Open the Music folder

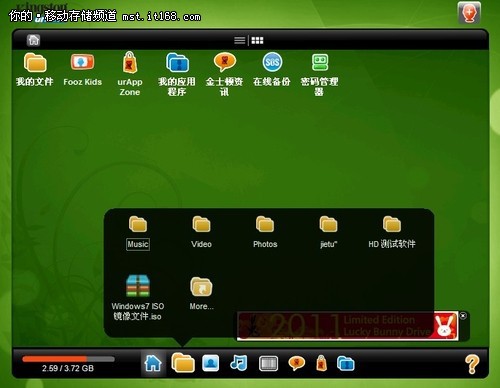(138, 224)
